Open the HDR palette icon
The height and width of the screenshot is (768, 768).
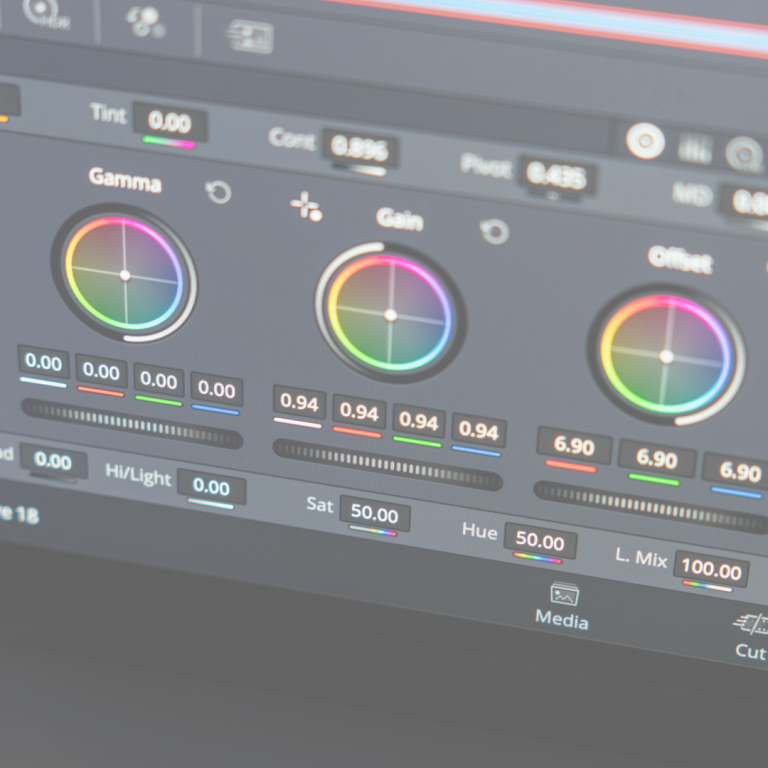coord(44,11)
